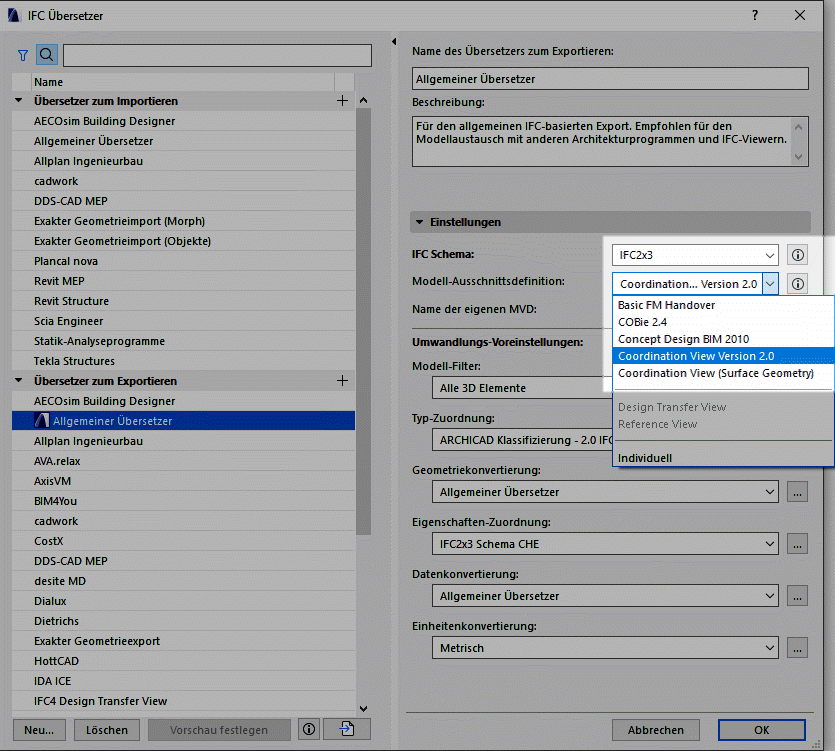Screen dimensions: 835x751
Task: Click the ARCHICAD icon on selected Allgemeiner Übersetzer
Action: (x=42, y=421)
